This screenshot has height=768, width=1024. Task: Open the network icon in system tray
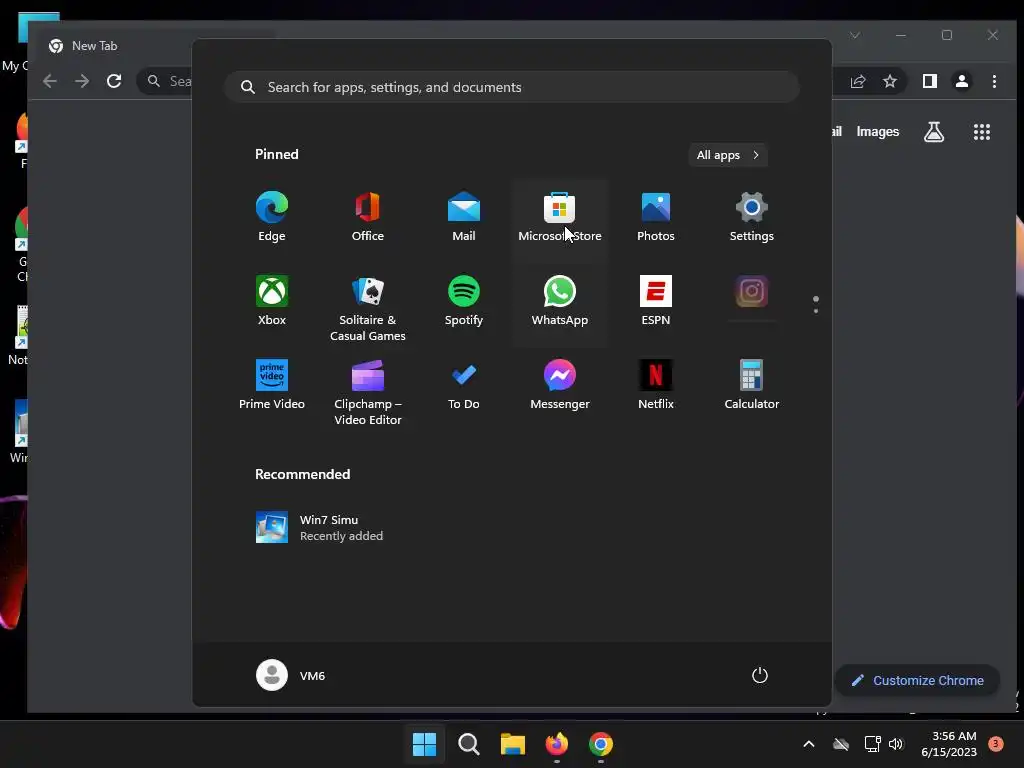(x=872, y=744)
